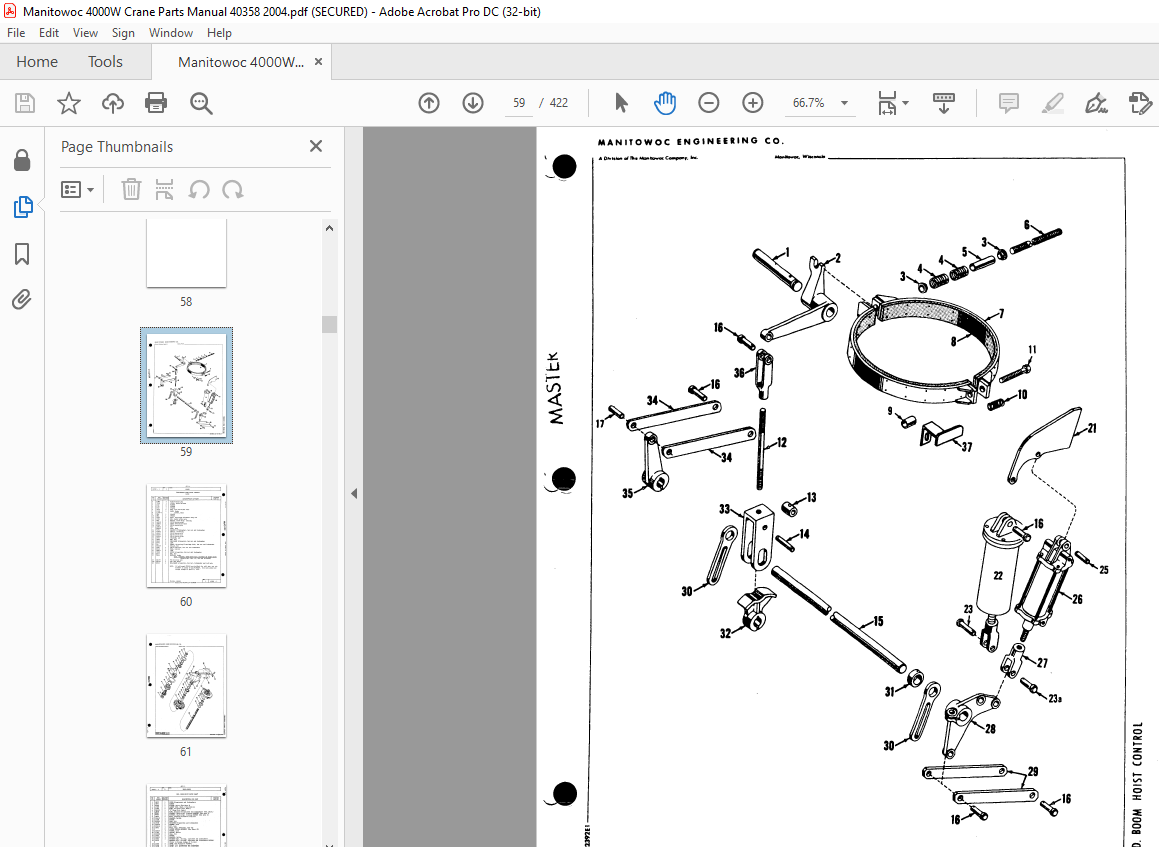Click the page number field showing 59
The height and width of the screenshot is (847, 1159).
point(519,103)
